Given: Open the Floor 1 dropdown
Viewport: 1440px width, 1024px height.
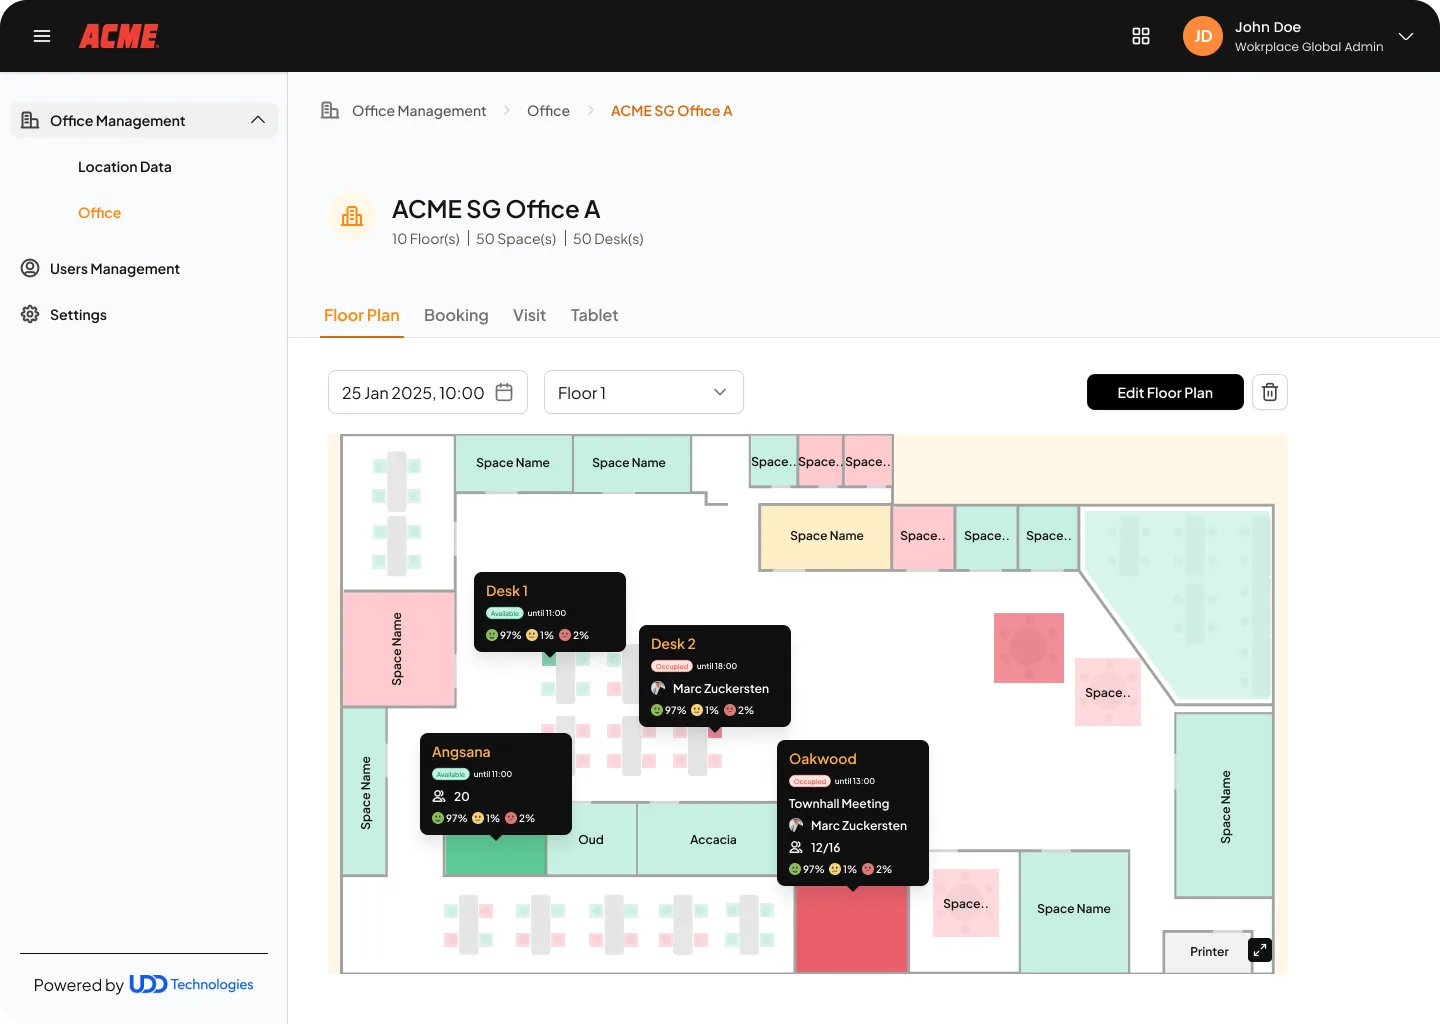Looking at the screenshot, I should tap(644, 392).
